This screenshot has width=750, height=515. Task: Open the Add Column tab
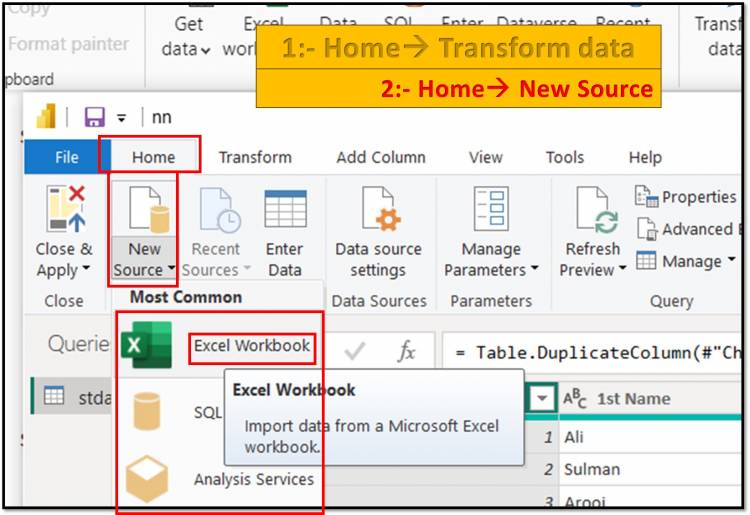click(x=381, y=157)
